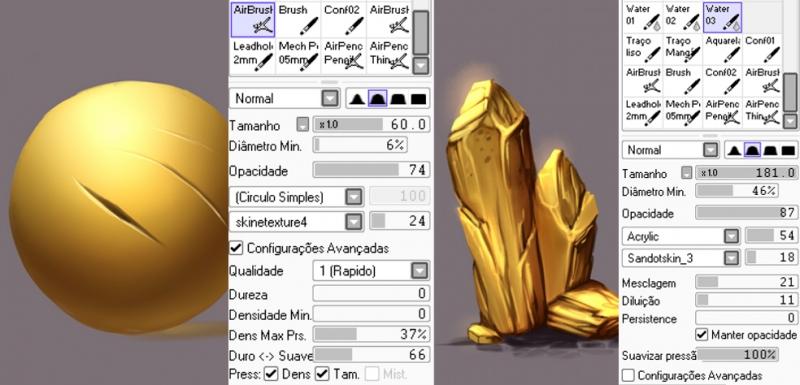This screenshot has height=385, width=800.
Task: Select the Water 01 brush preset
Action: [643, 17]
